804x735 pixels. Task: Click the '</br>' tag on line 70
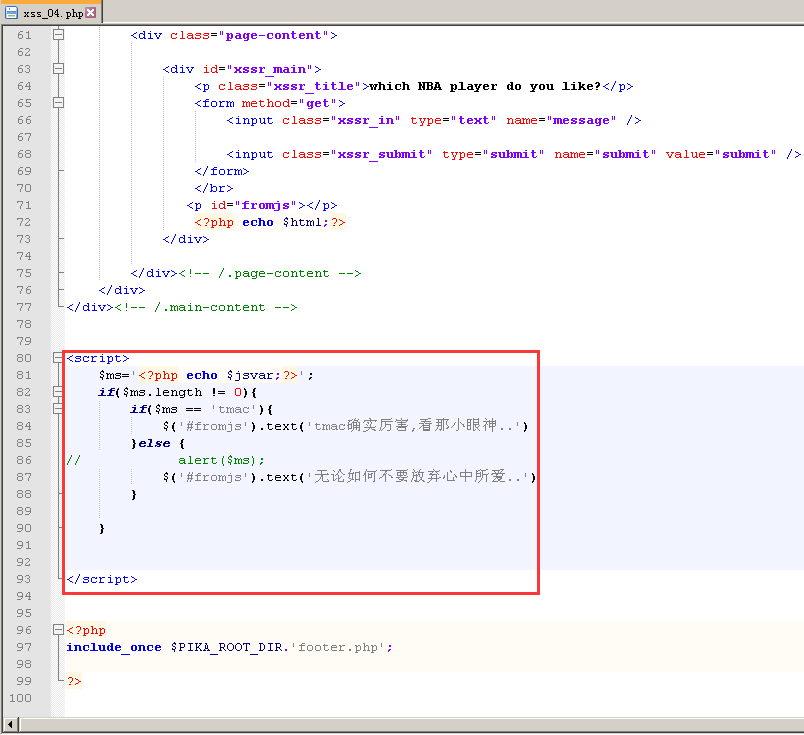pyautogui.click(x=214, y=188)
